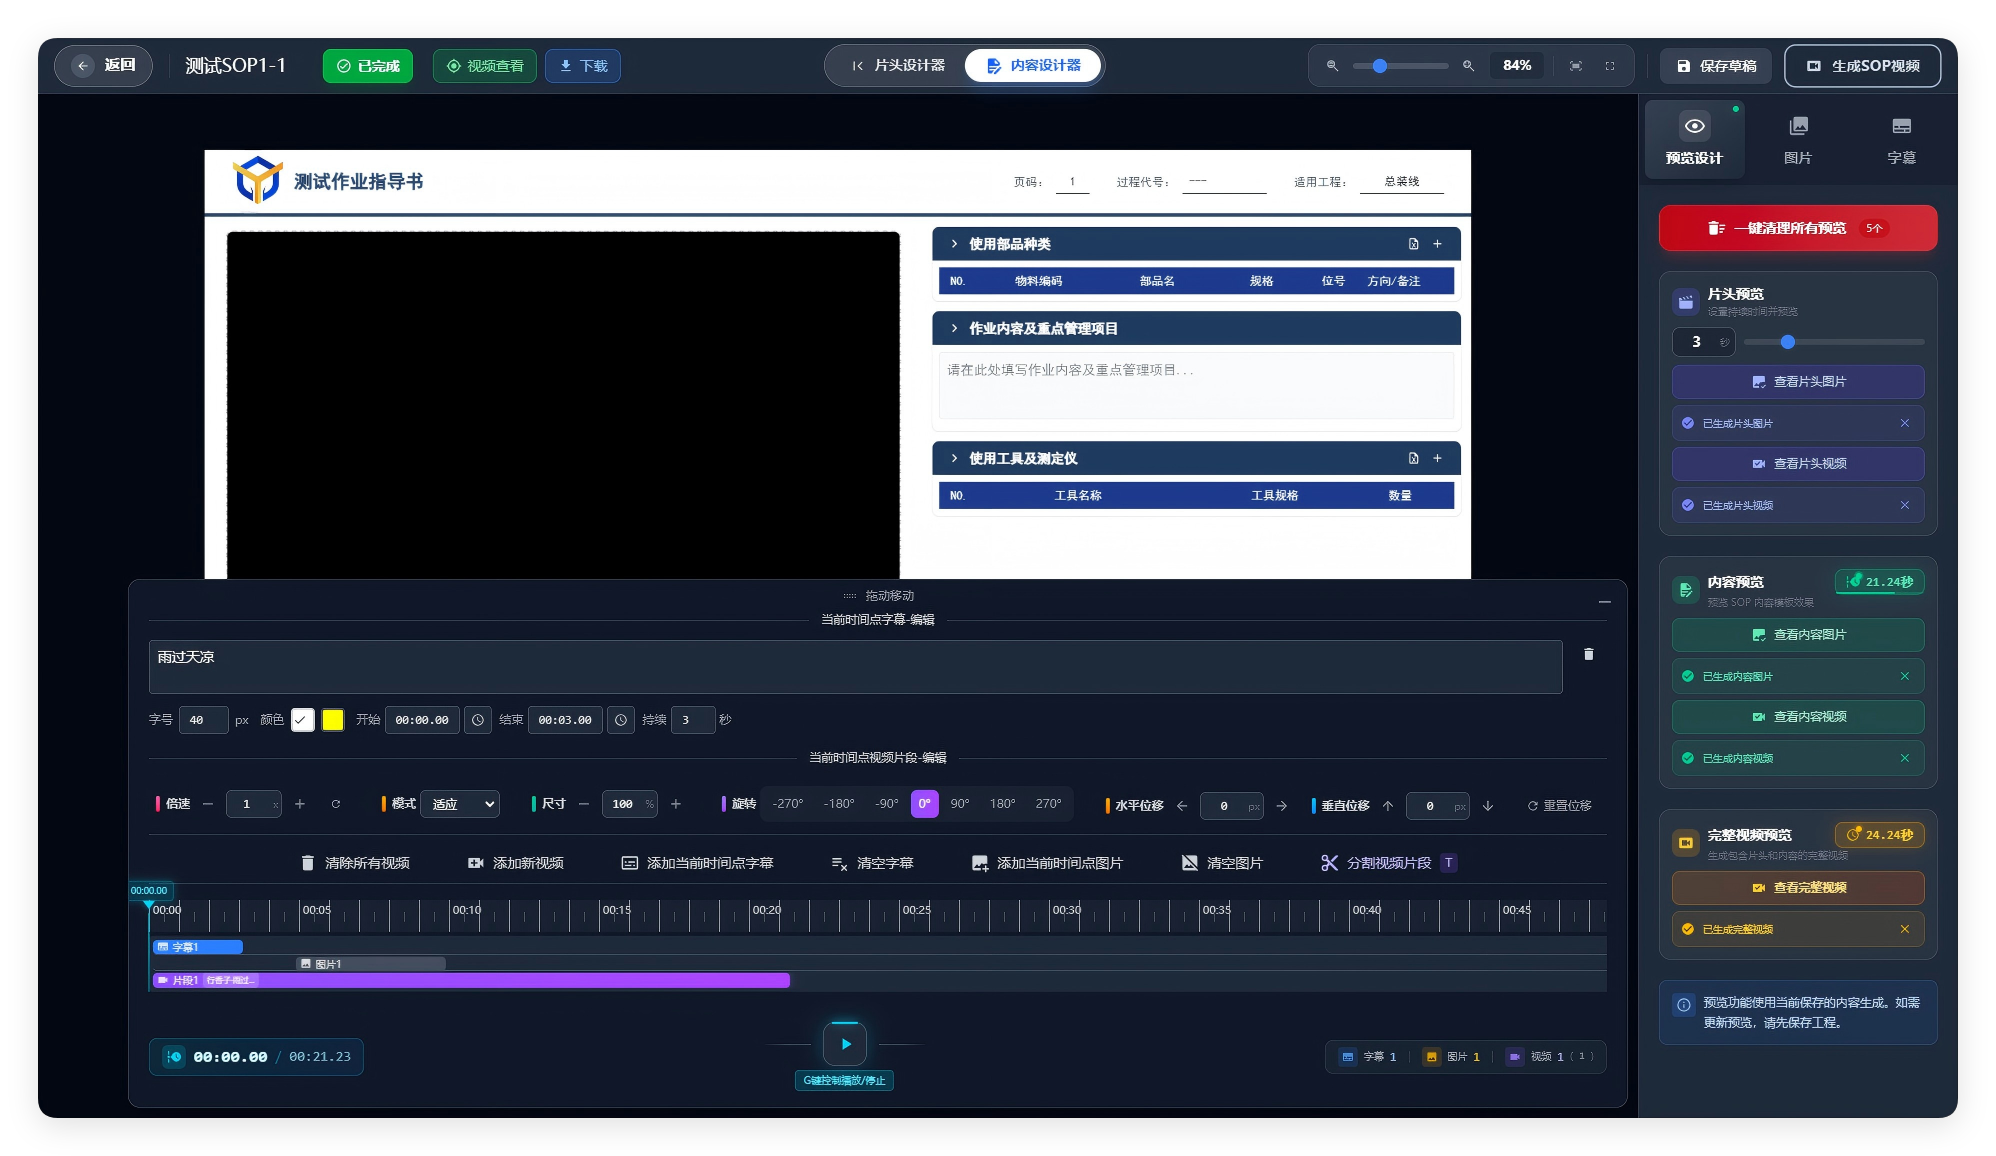Select the 180° rotation option
Viewport: 1996px width, 1156px height.
[x=1002, y=804]
